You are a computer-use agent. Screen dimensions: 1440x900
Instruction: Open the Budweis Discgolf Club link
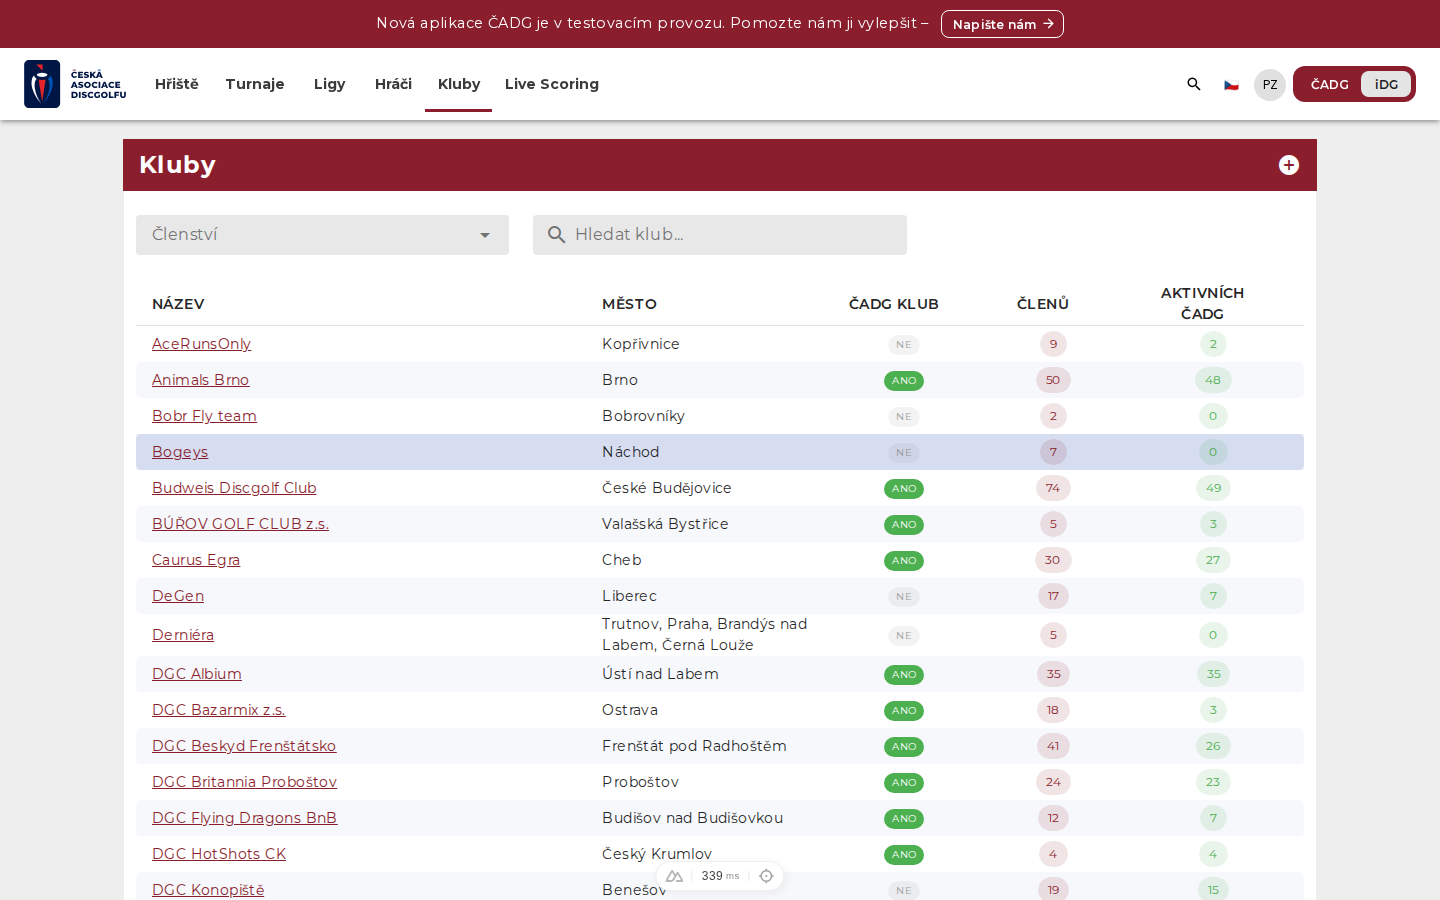click(234, 488)
